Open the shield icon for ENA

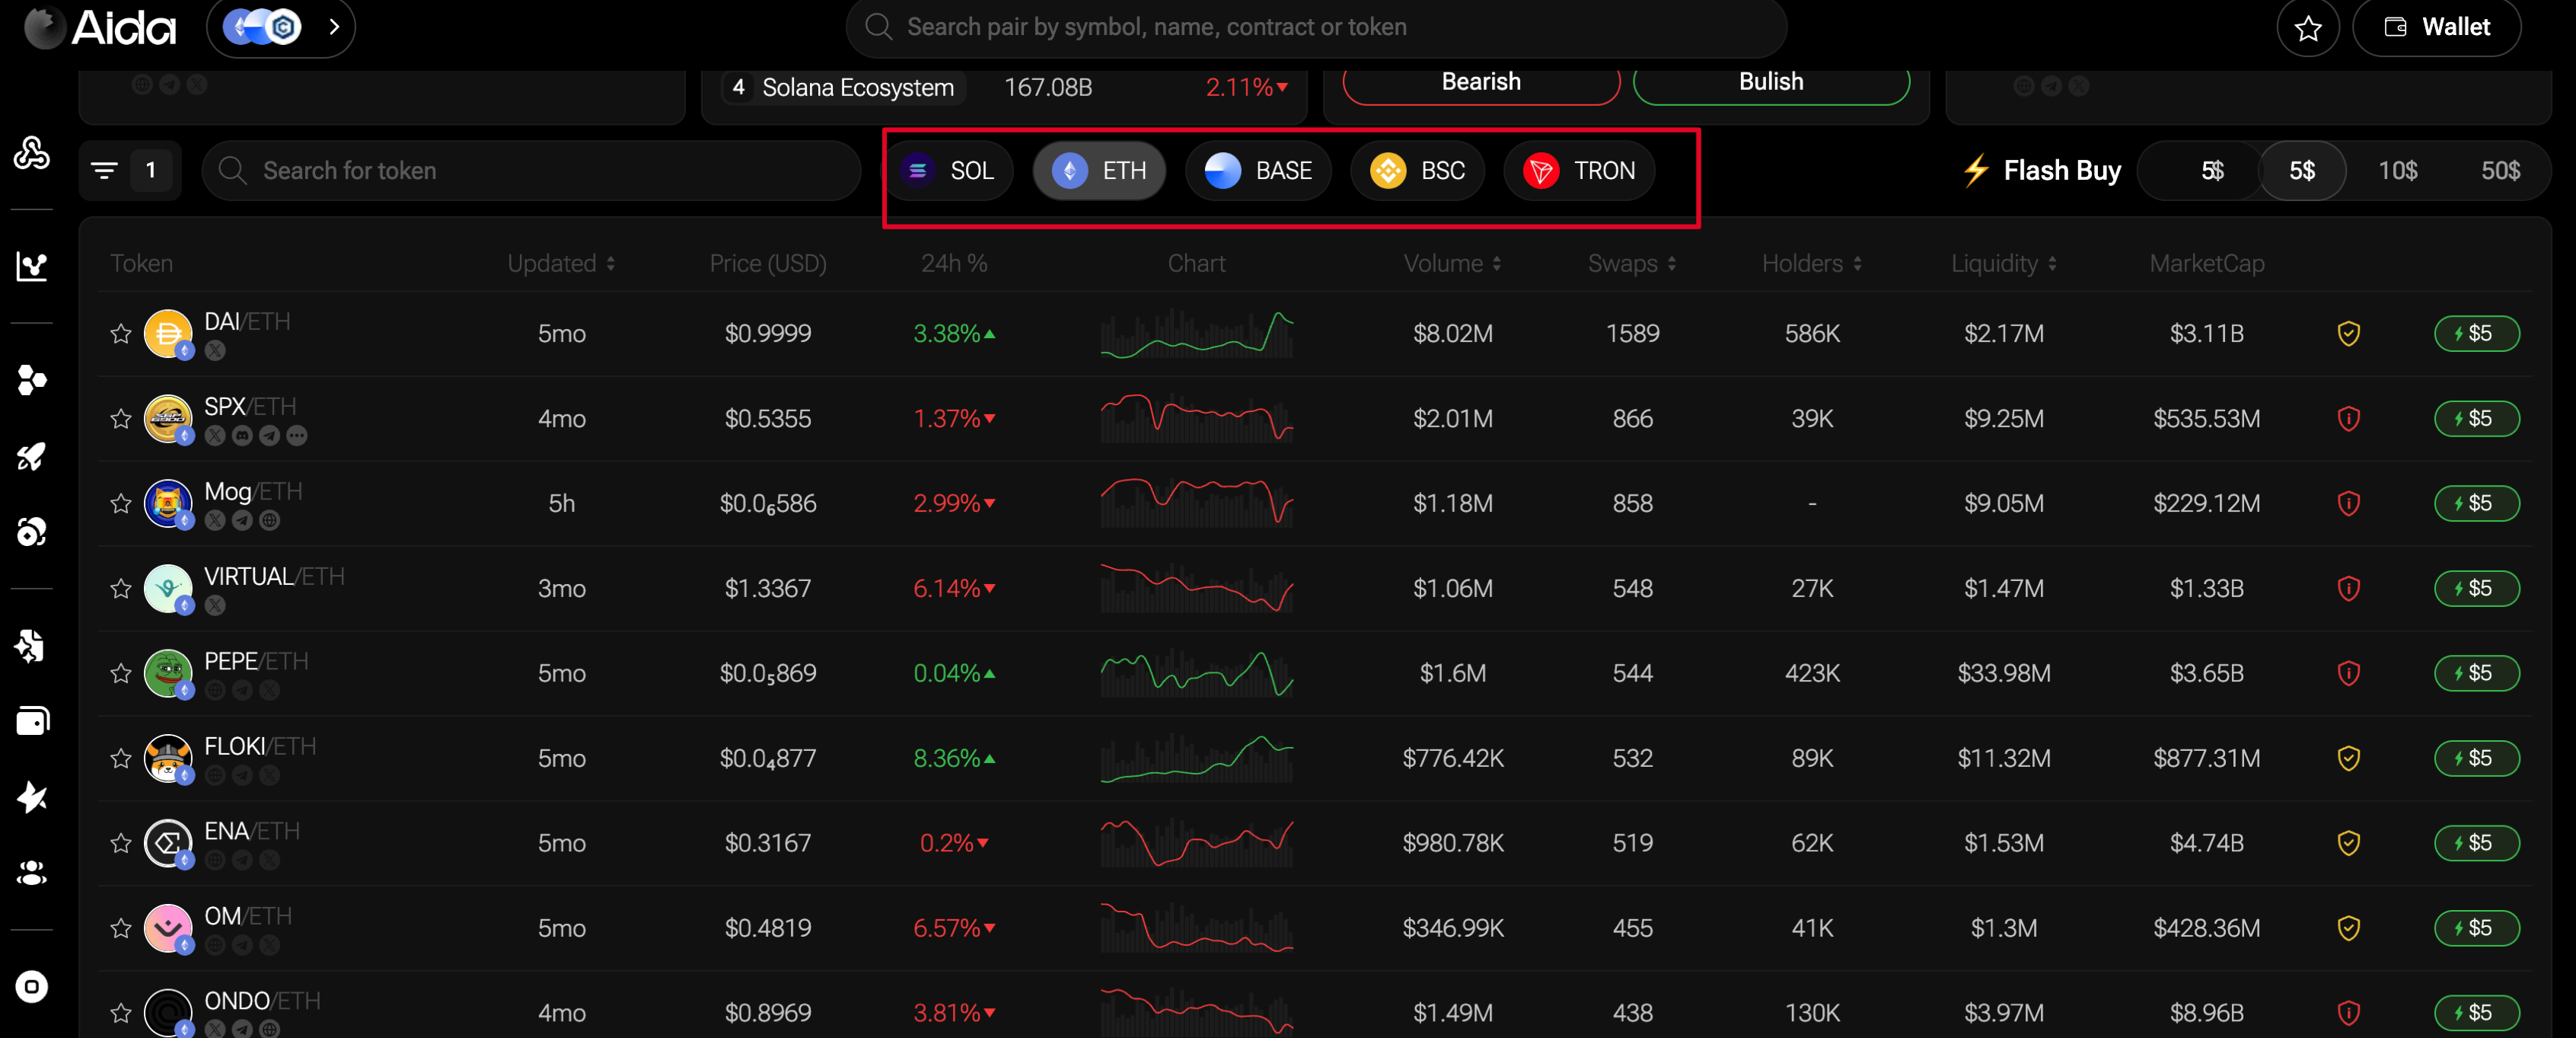tap(2348, 843)
